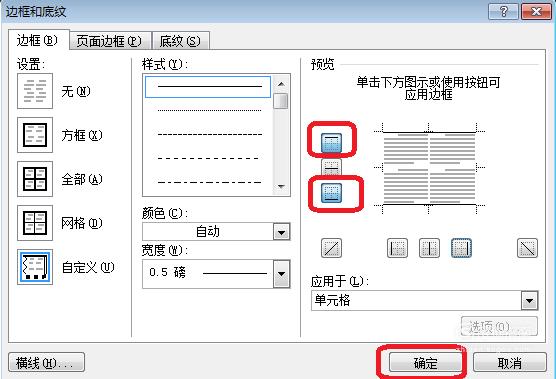Screen dimensions: 556x379
Task: Click the style list scroll down arrow
Action: tap(281, 186)
